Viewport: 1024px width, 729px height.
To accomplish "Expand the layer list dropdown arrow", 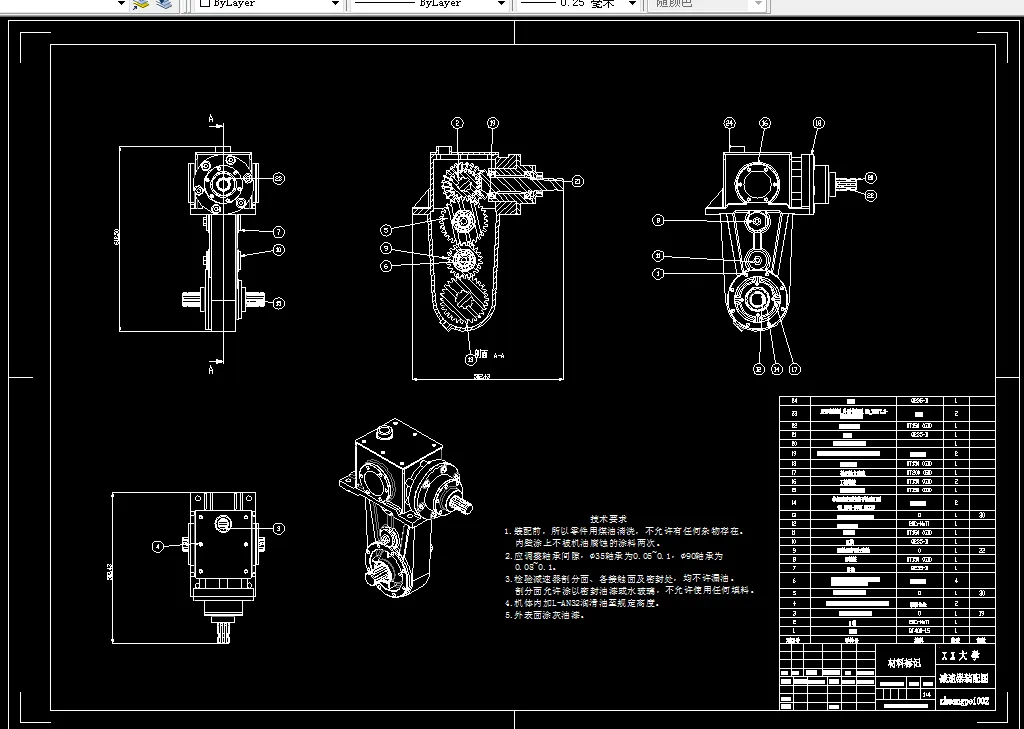I will click(121, 4).
